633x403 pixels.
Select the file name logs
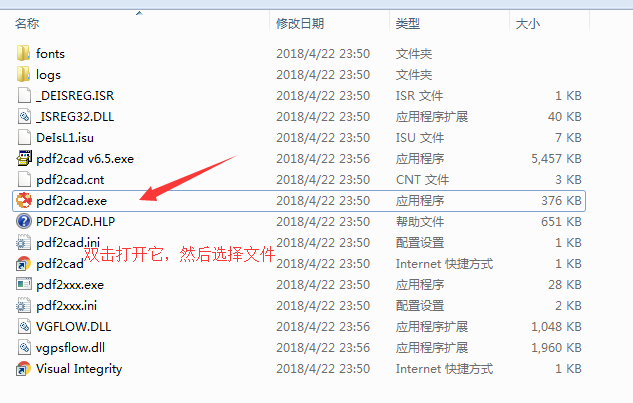pos(48,75)
